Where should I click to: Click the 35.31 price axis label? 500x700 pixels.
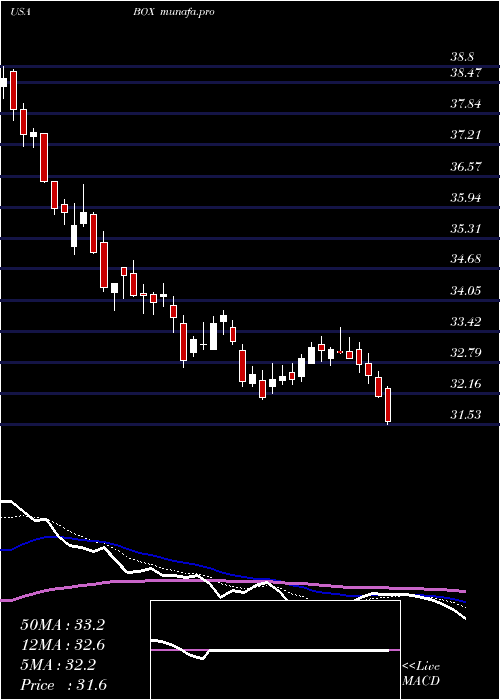click(x=466, y=229)
